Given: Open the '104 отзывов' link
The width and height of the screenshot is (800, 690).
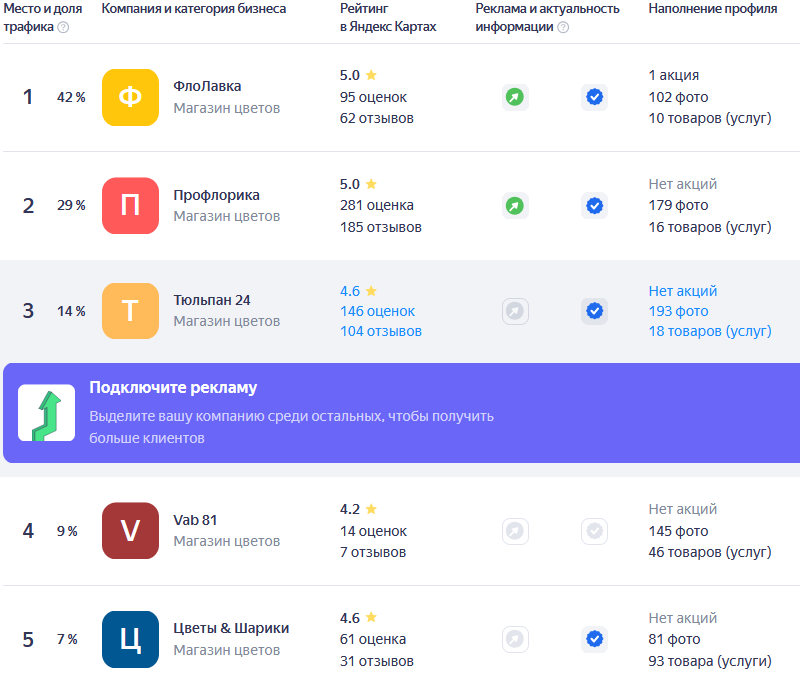Looking at the screenshot, I should coord(381,331).
